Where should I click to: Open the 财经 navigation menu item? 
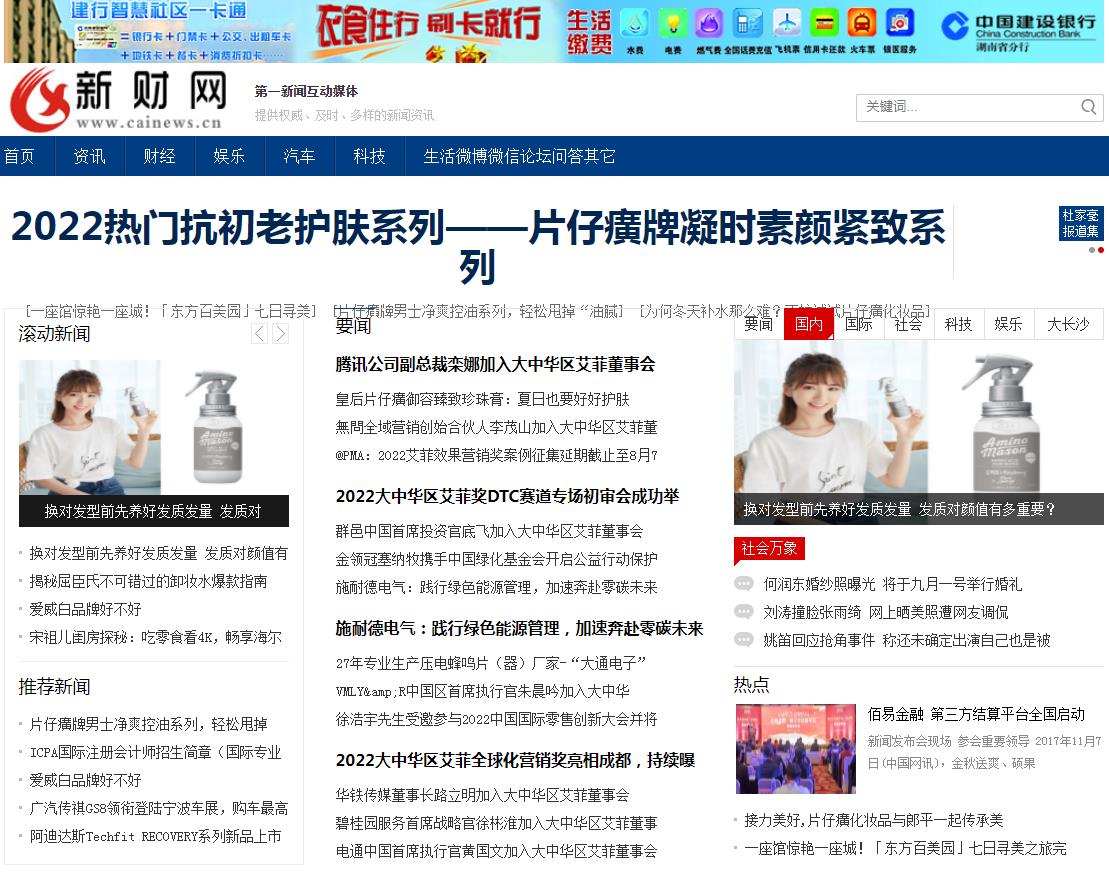[160, 156]
